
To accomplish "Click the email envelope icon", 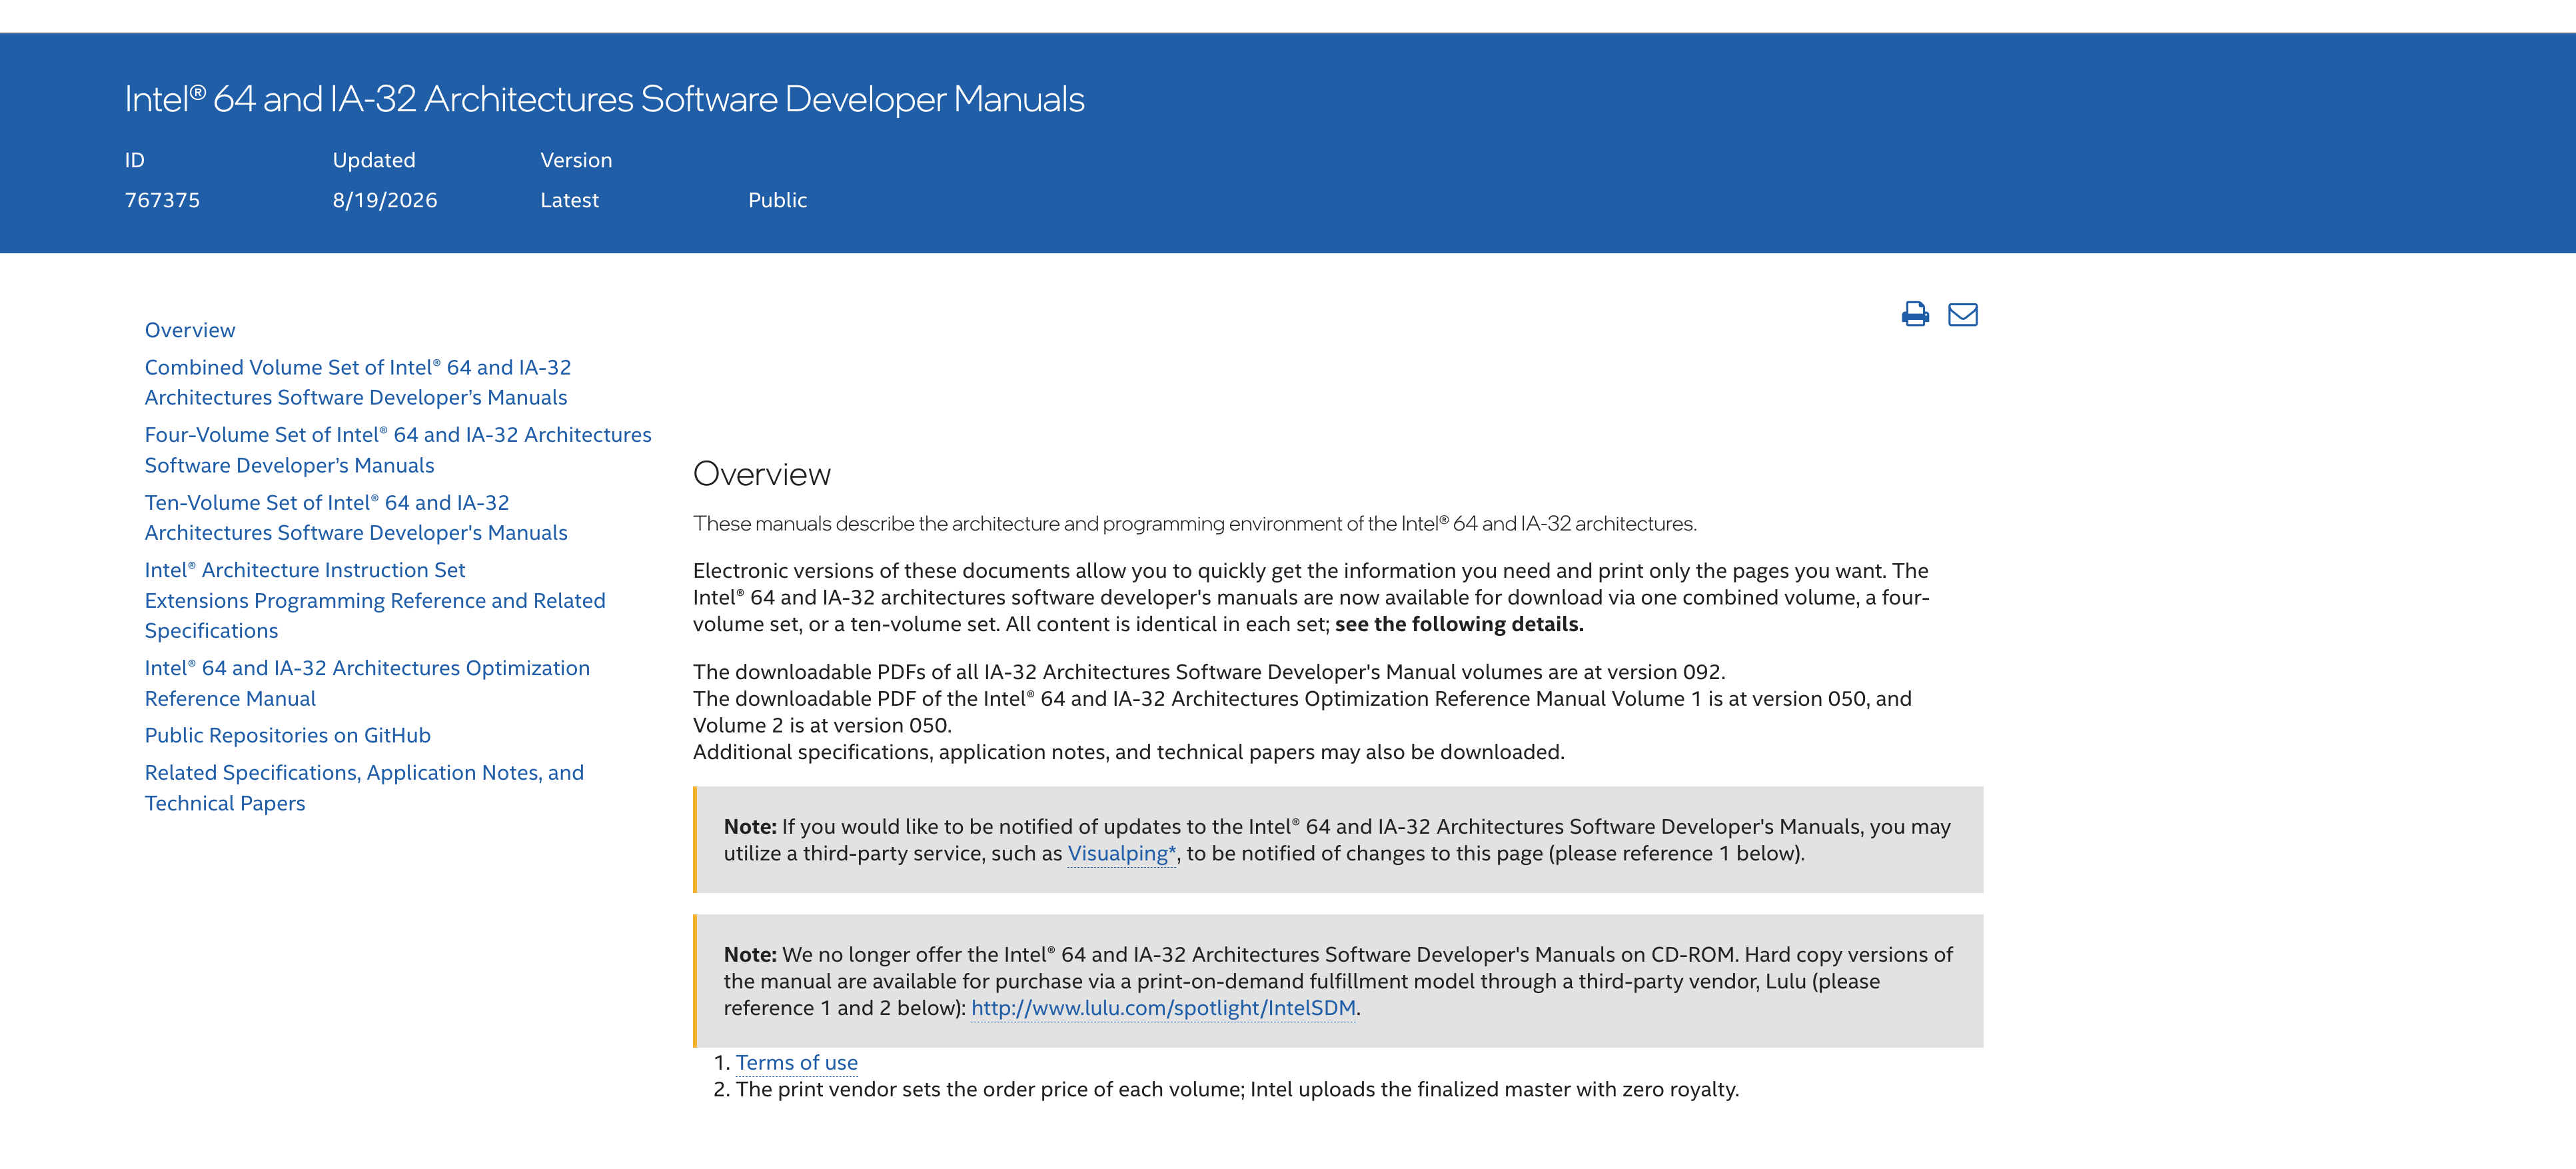I will [1963, 315].
